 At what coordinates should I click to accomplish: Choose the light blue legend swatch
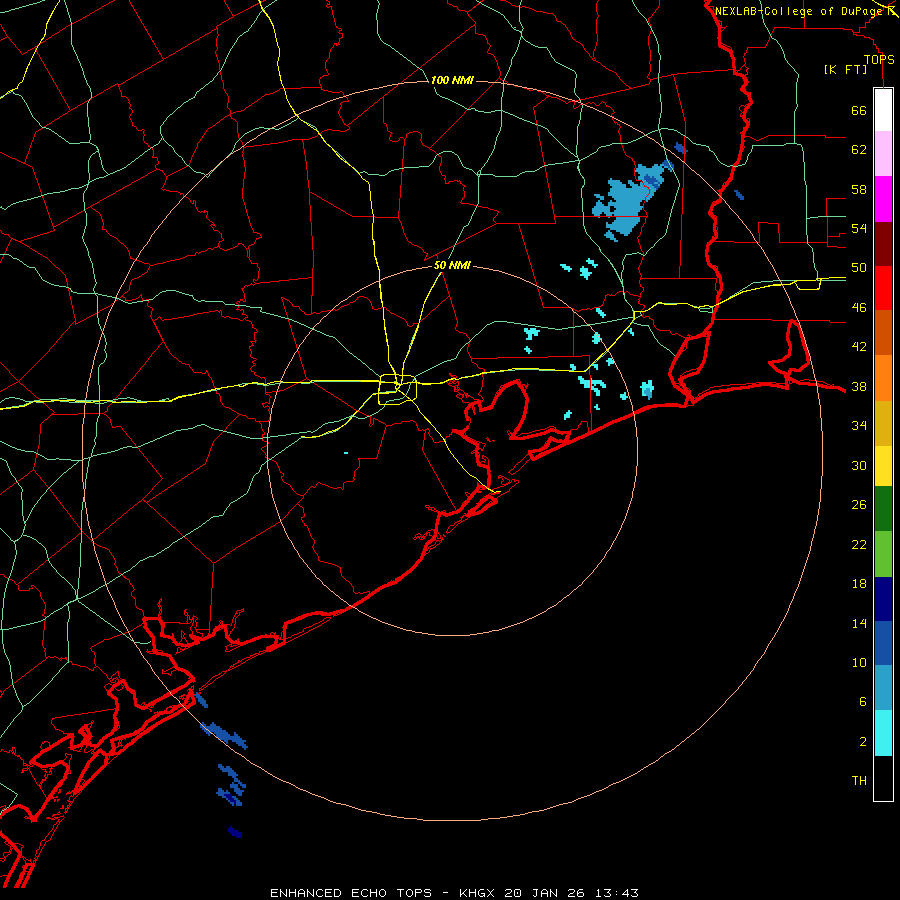[883, 688]
